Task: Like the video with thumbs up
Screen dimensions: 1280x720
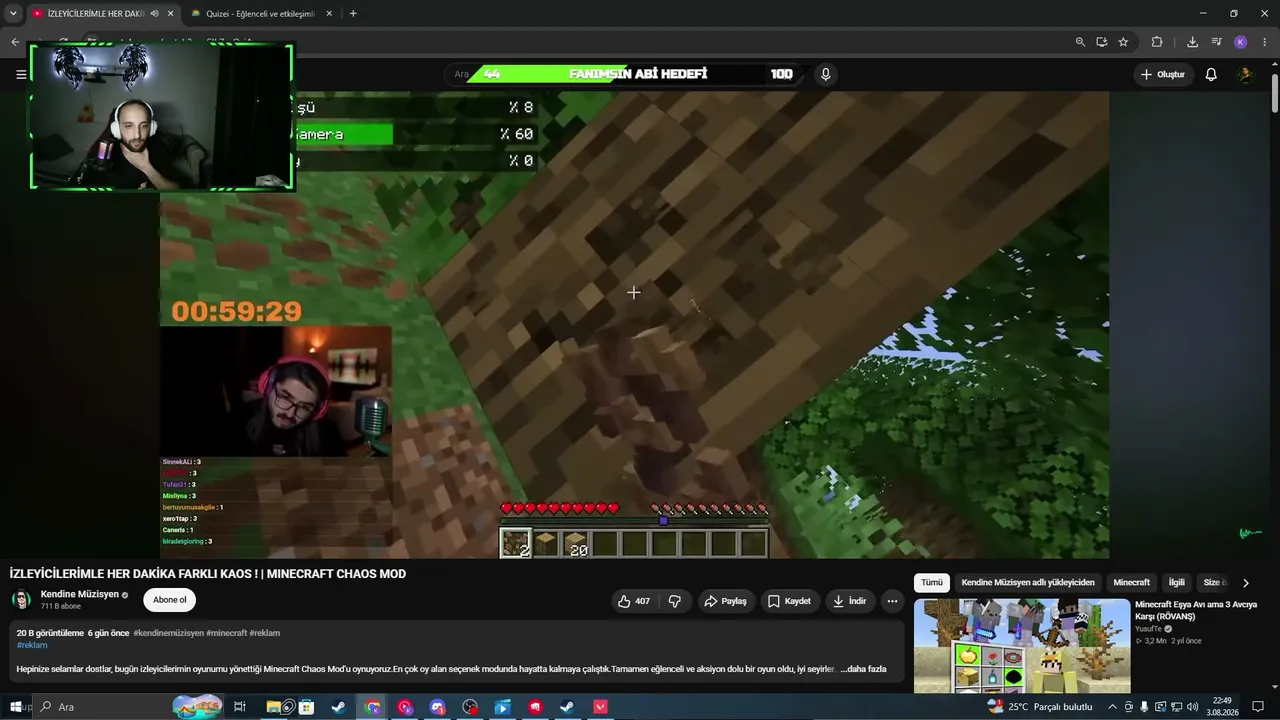Action: point(633,601)
